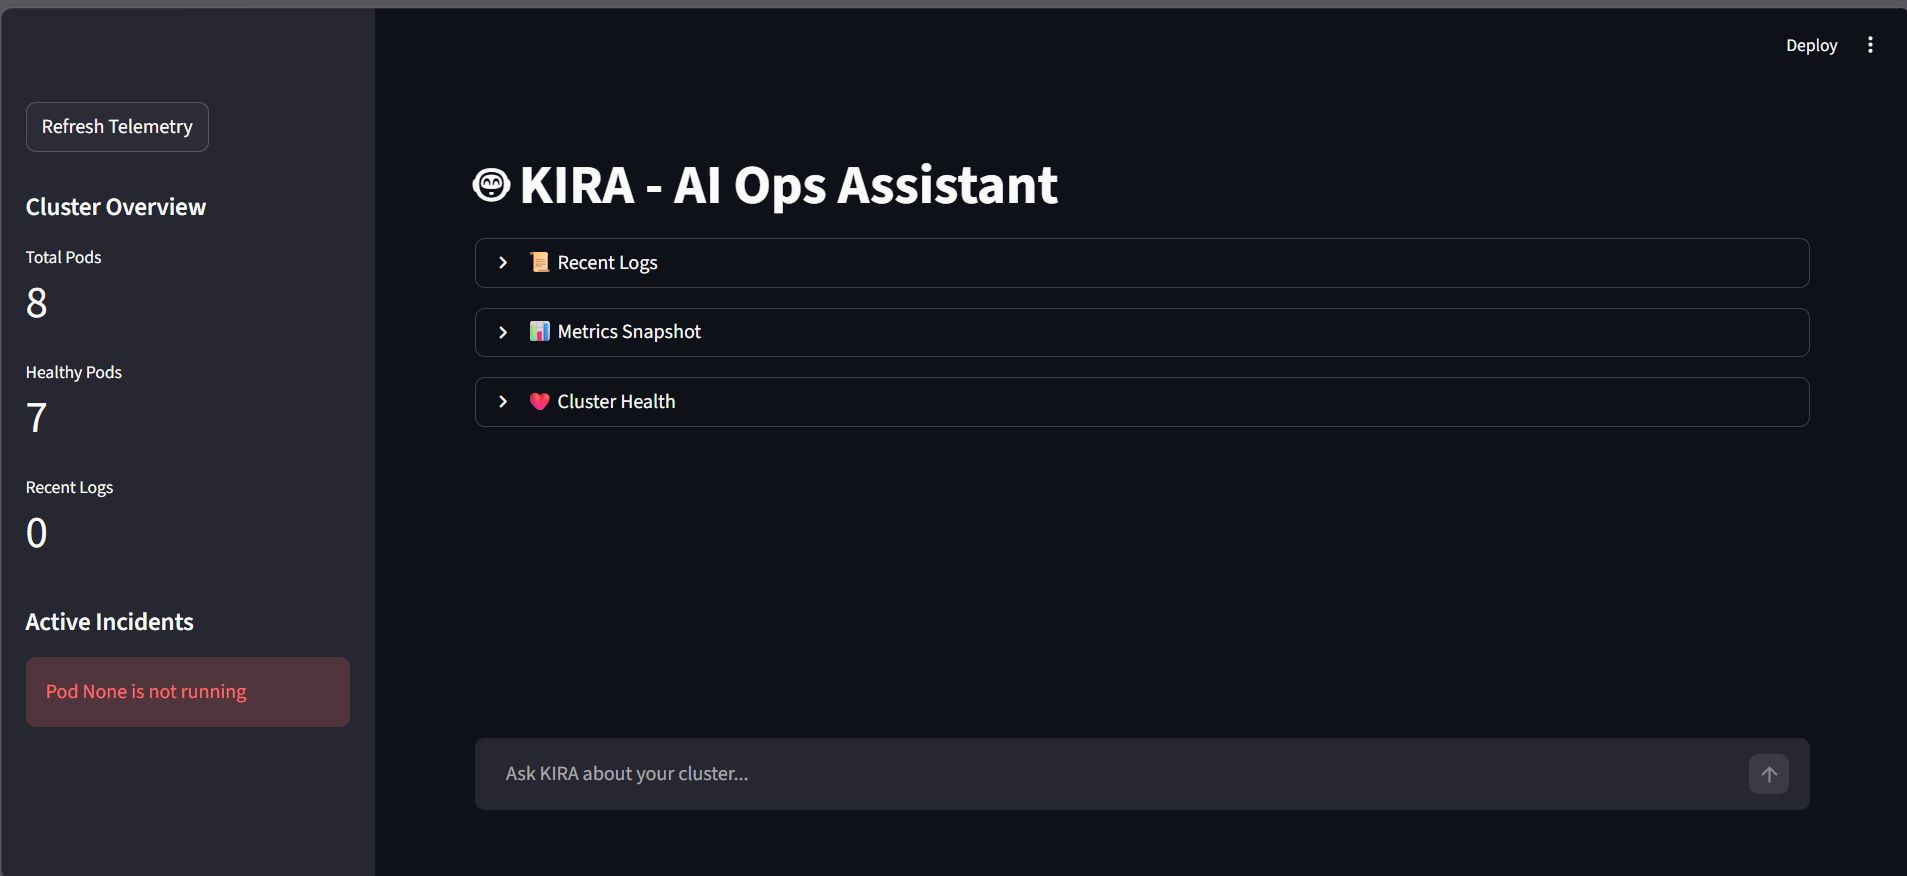Click the Cluster Overview heading
The height and width of the screenshot is (876, 1907).
(116, 207)
